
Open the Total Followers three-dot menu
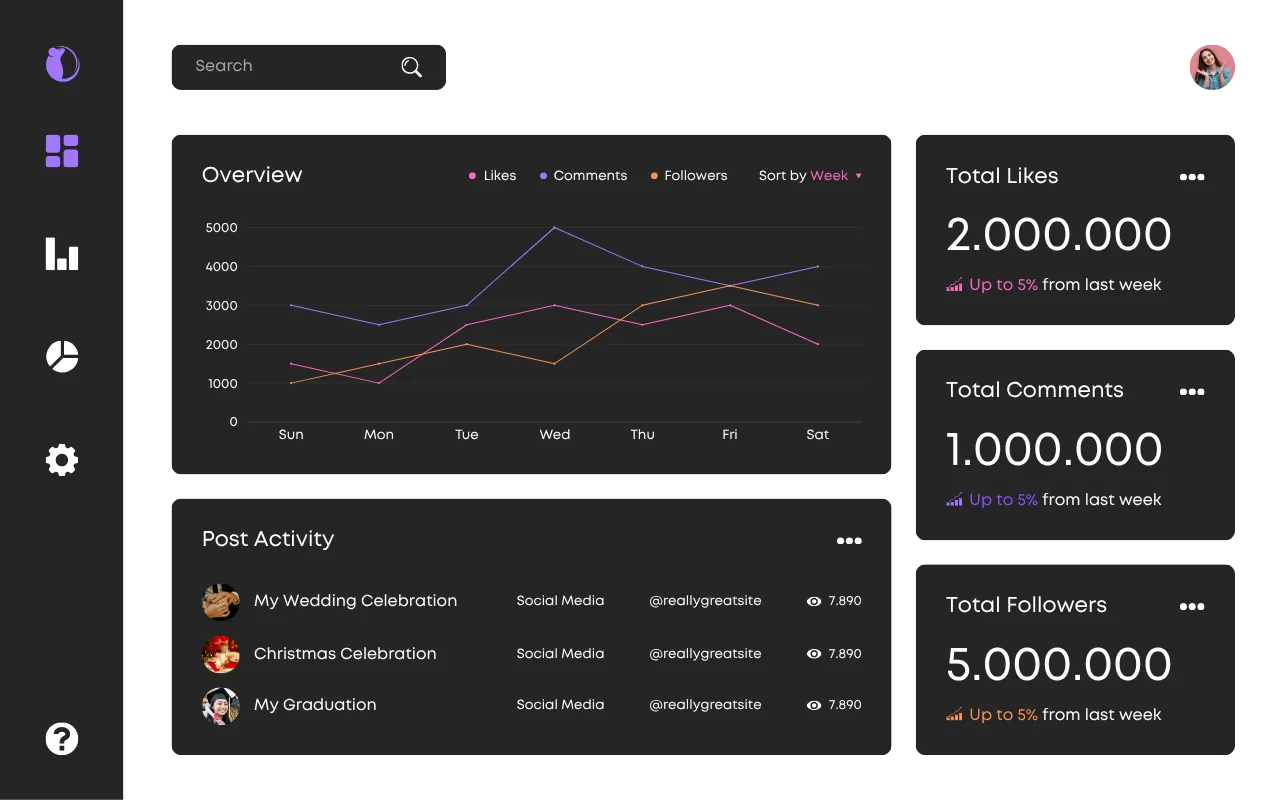click(x=1192, y=607)
